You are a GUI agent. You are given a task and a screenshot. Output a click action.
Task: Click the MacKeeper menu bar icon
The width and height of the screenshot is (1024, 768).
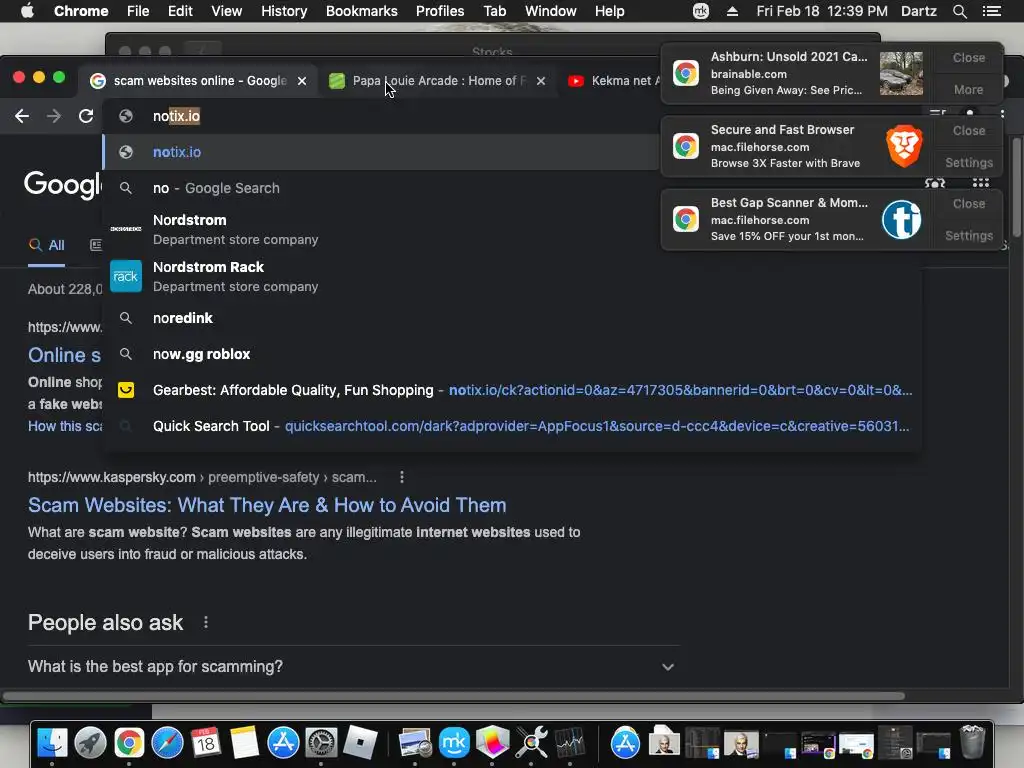coord(701,11)
